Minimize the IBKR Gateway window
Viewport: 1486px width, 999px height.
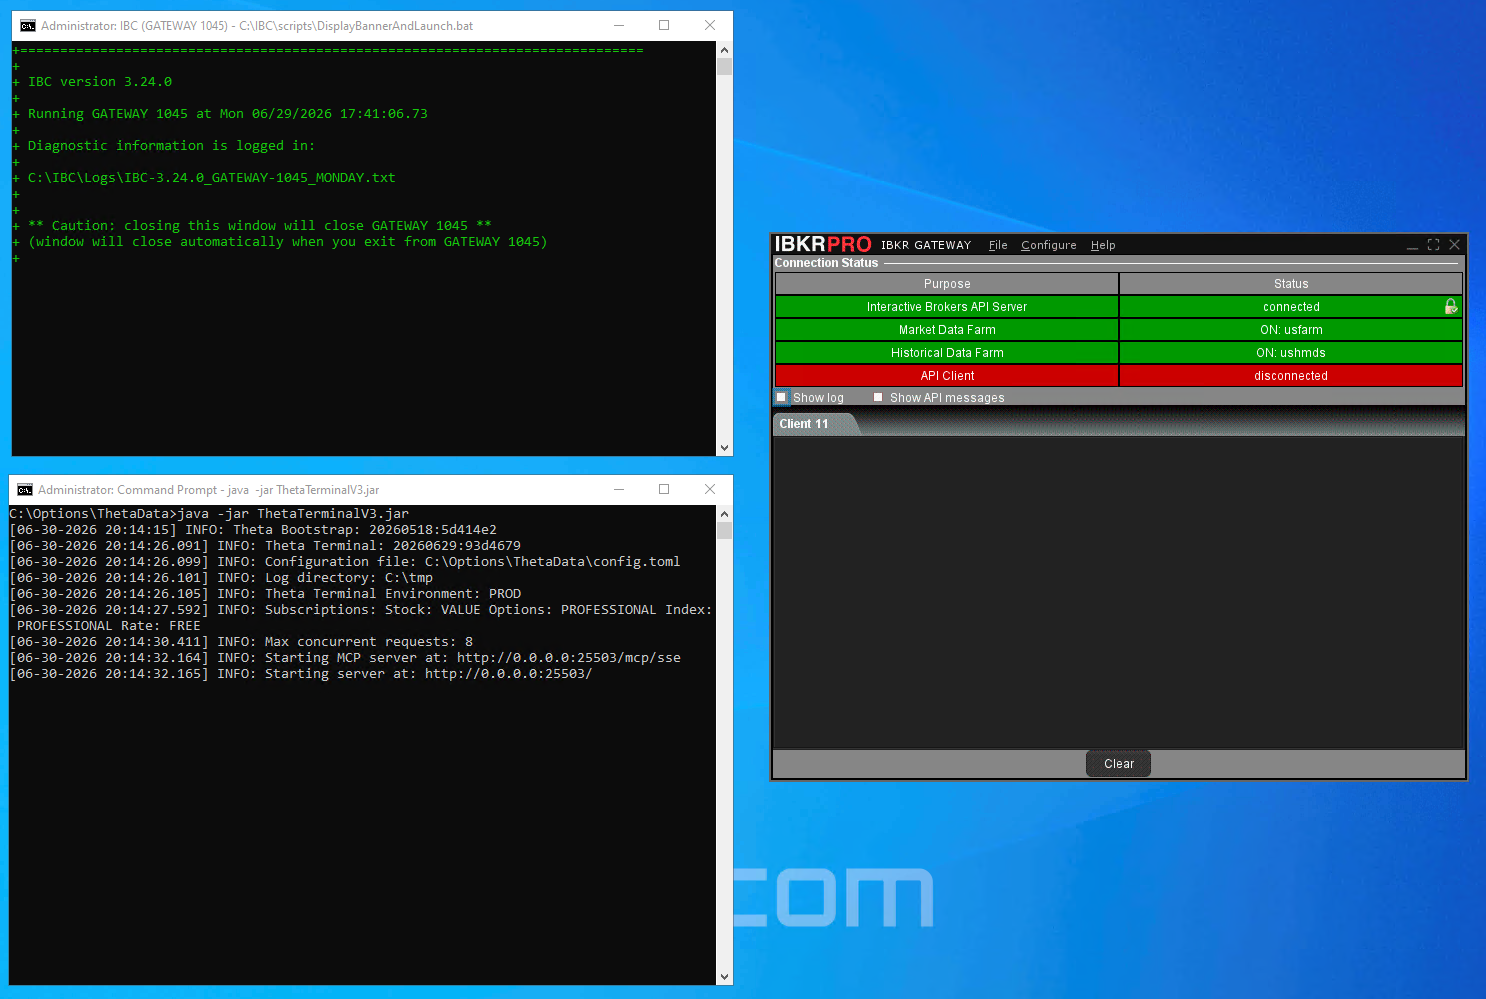click(1412, 245)
